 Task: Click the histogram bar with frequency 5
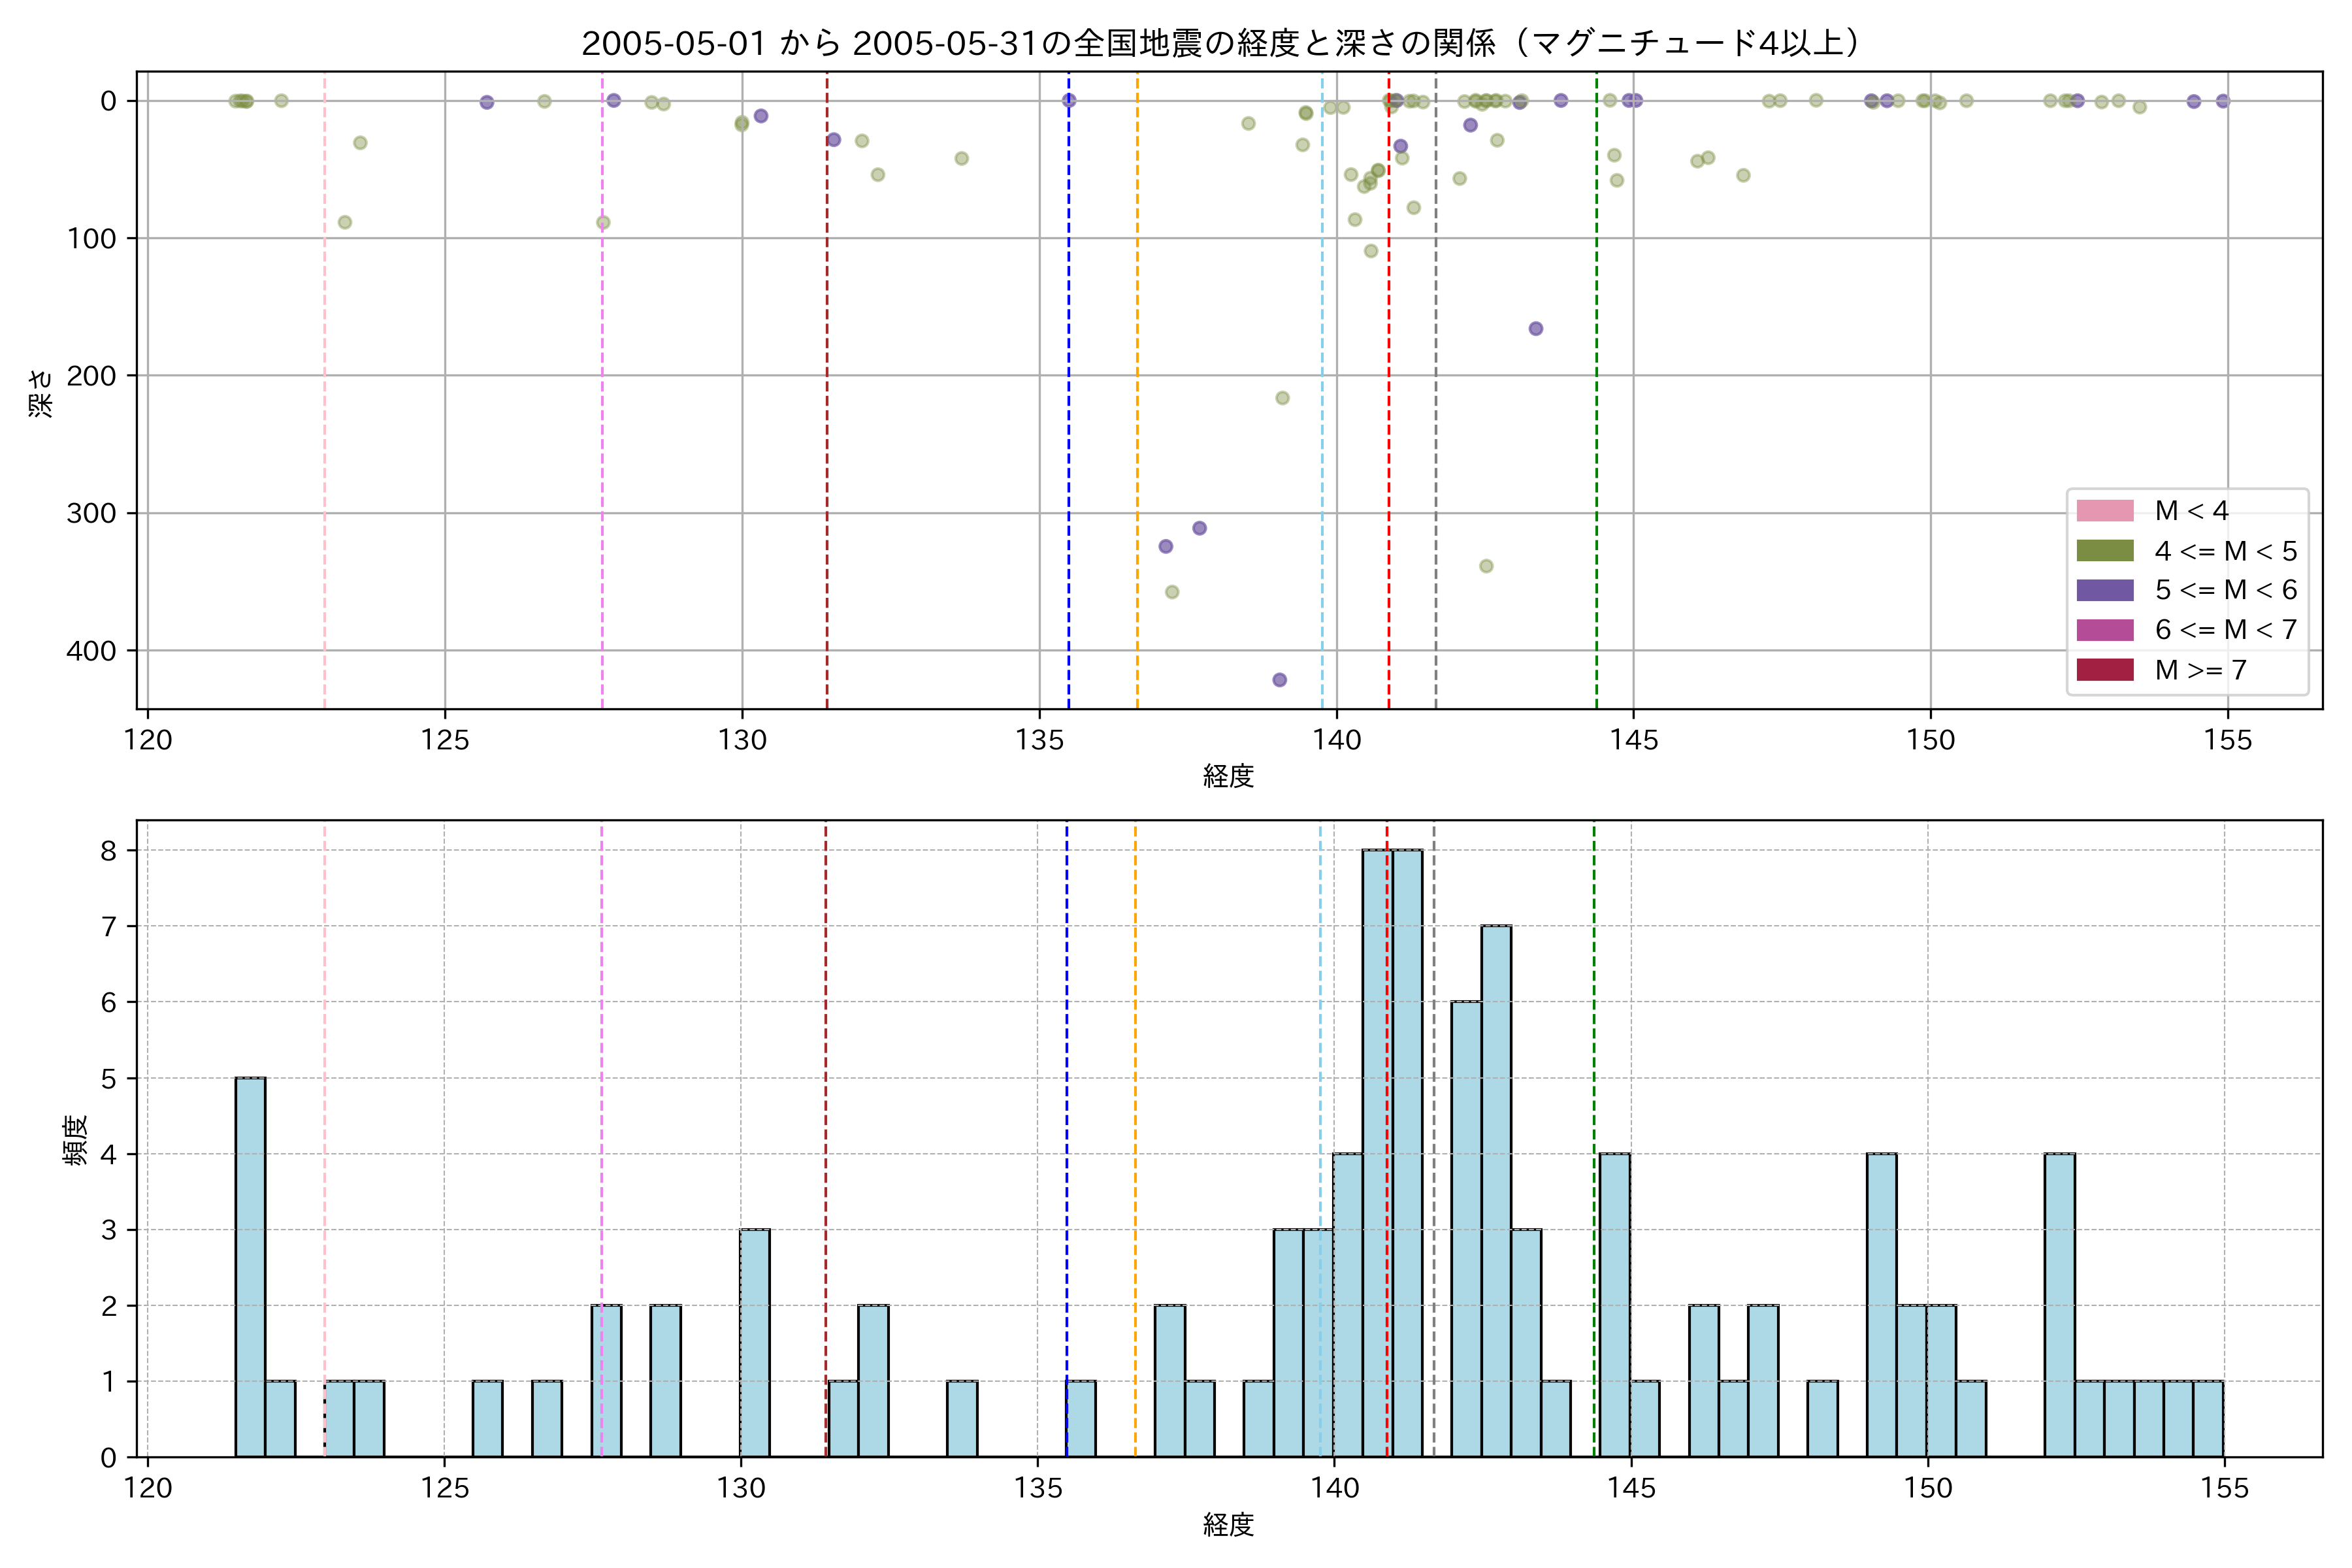coord(250,1266)
